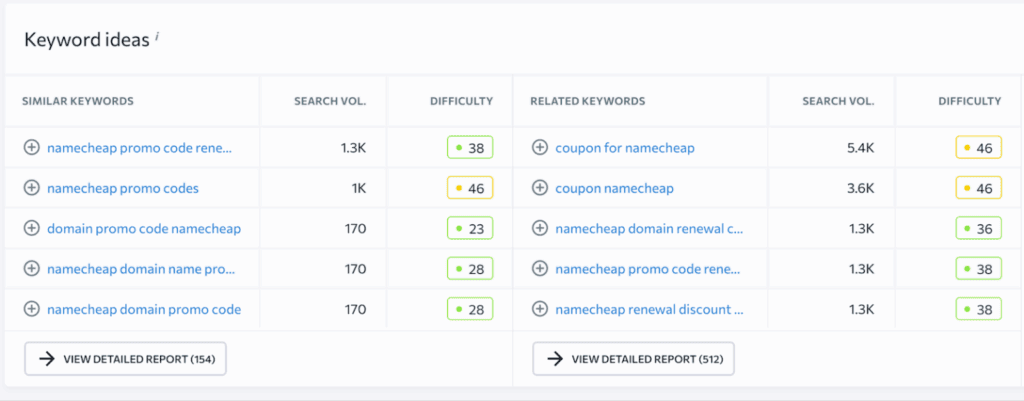Image resolution: width=1024 pixels, height=401 pixels.
Task: Add 'namecheap domain name pro...' using its plus icon
Action: pyautogui.click(x=31, y=269)
